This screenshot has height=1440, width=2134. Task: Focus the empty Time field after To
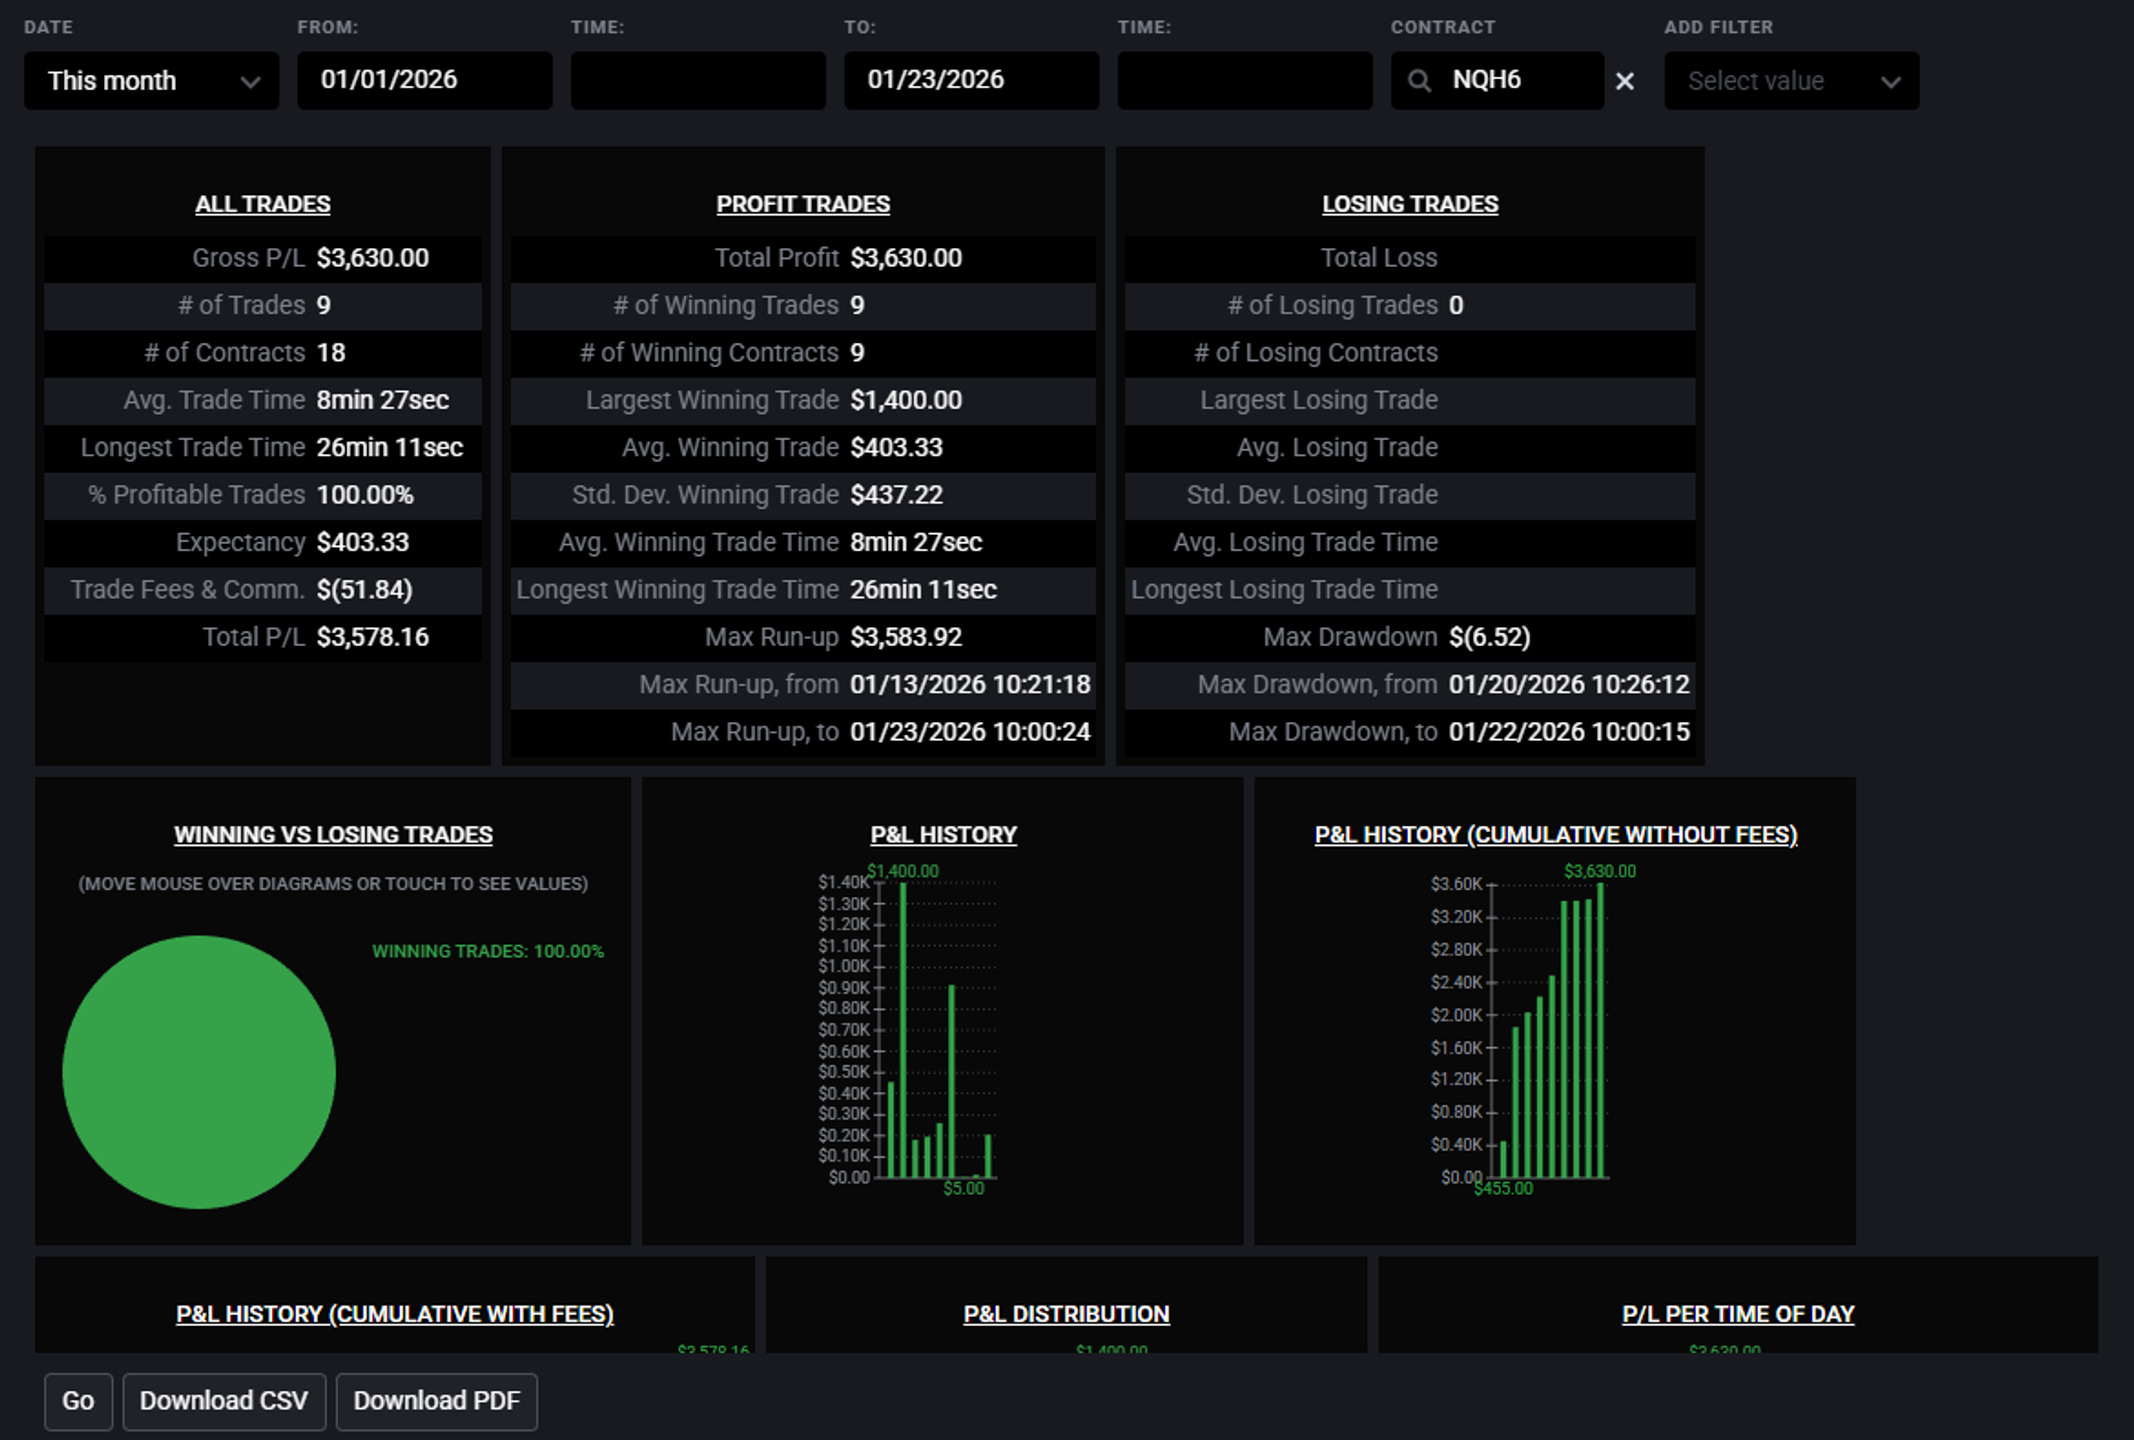[x=1245, y=81]
